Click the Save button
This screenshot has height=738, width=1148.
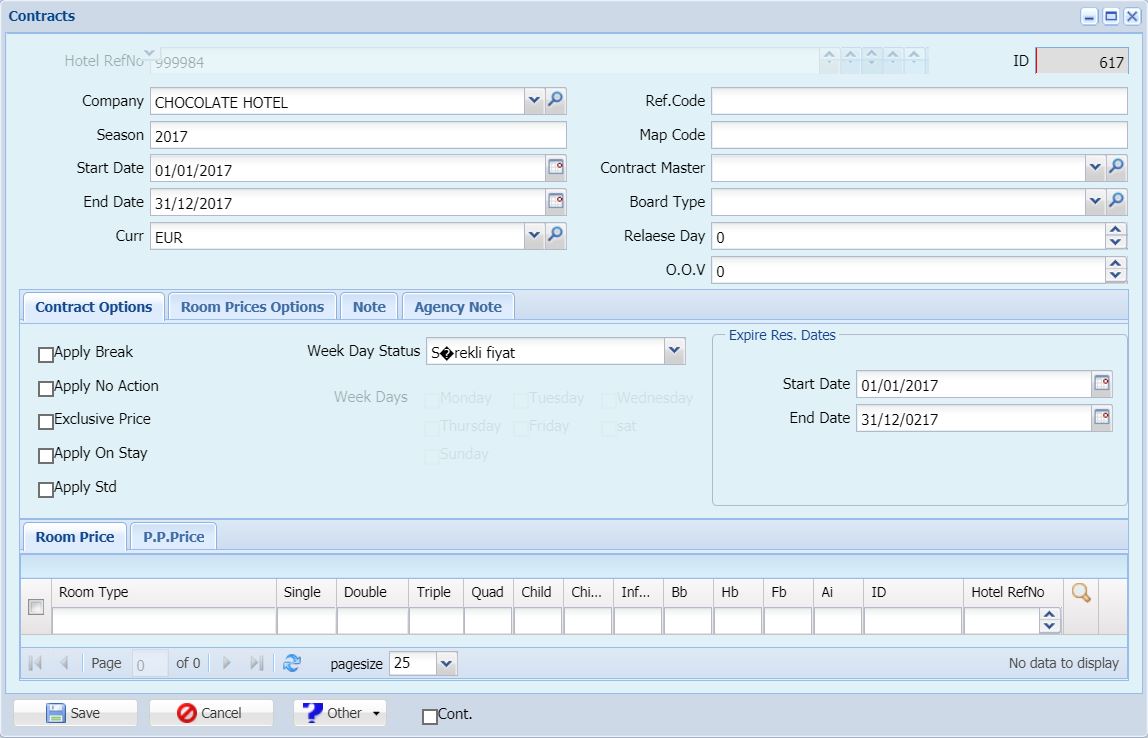coord(75,712)
